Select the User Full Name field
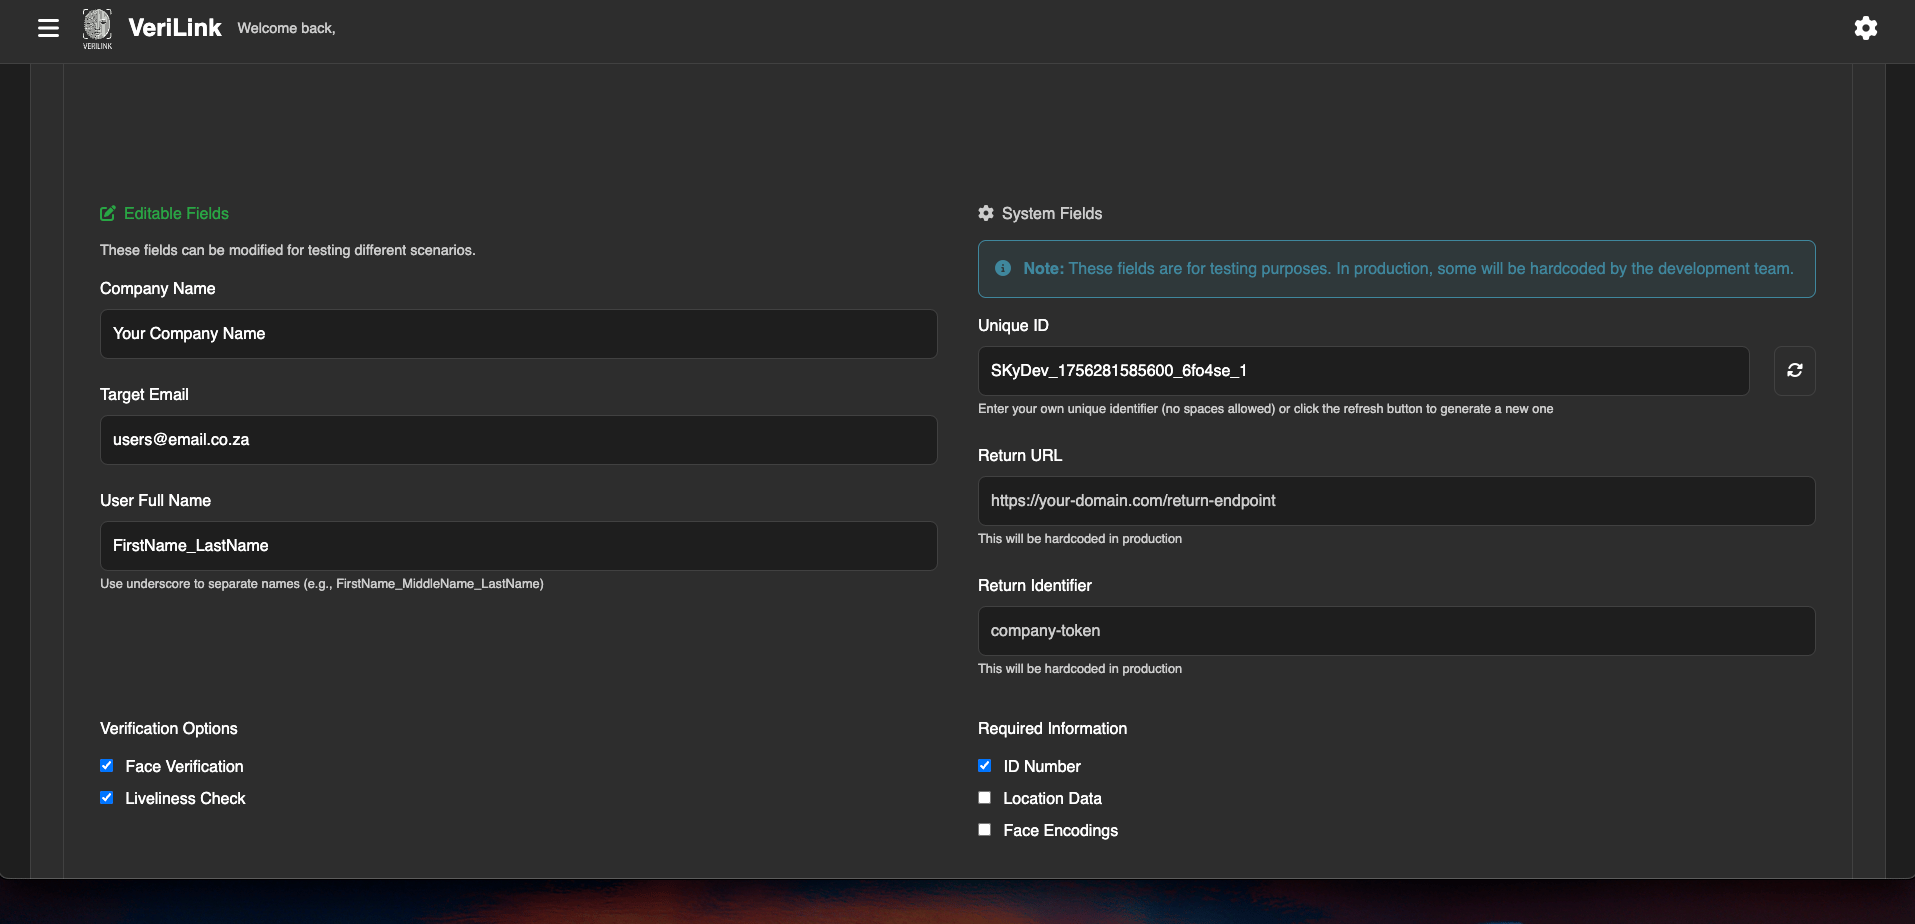The image size is (1915, 924). 518,546
